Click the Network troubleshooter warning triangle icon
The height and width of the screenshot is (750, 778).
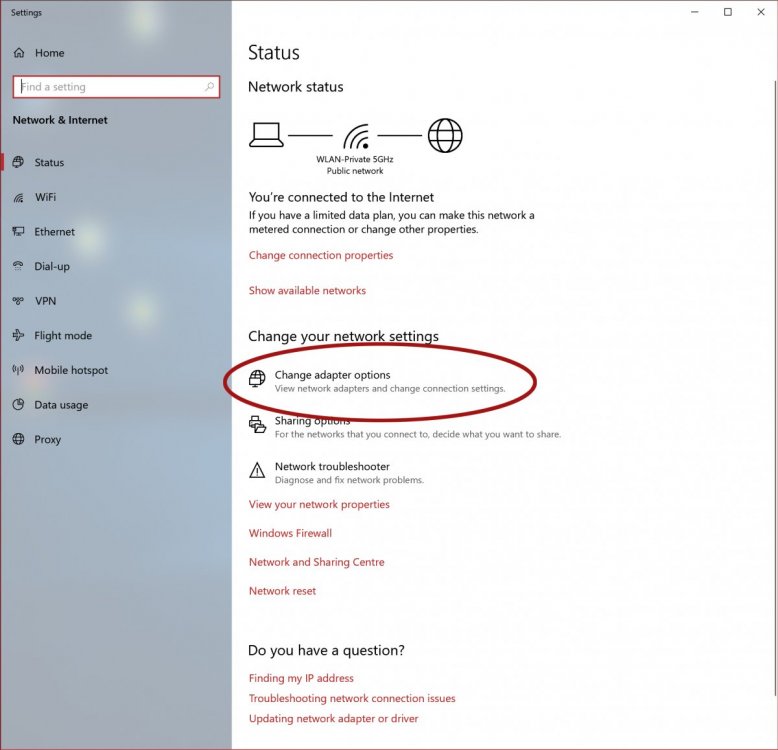pos(257,470)
